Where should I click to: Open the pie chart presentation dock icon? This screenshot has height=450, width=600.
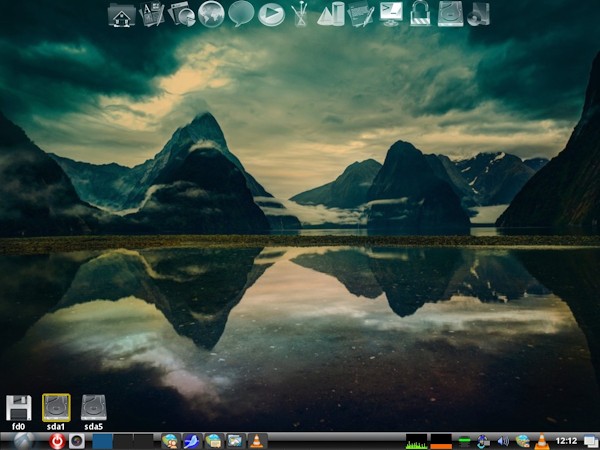coord(182,14)
